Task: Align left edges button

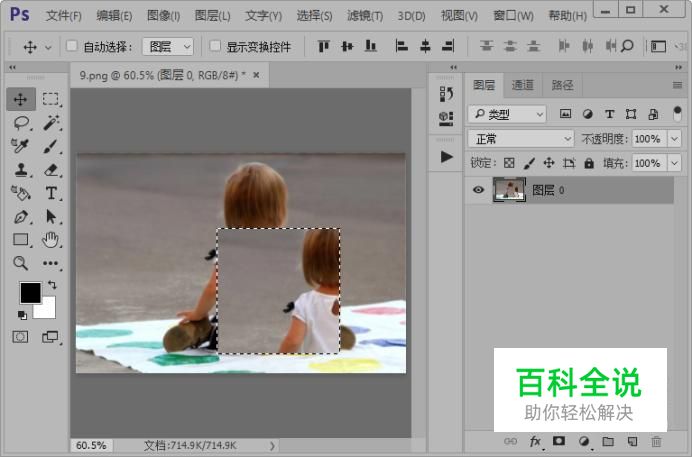Action: pyautogui.click(x=401, y=46)
